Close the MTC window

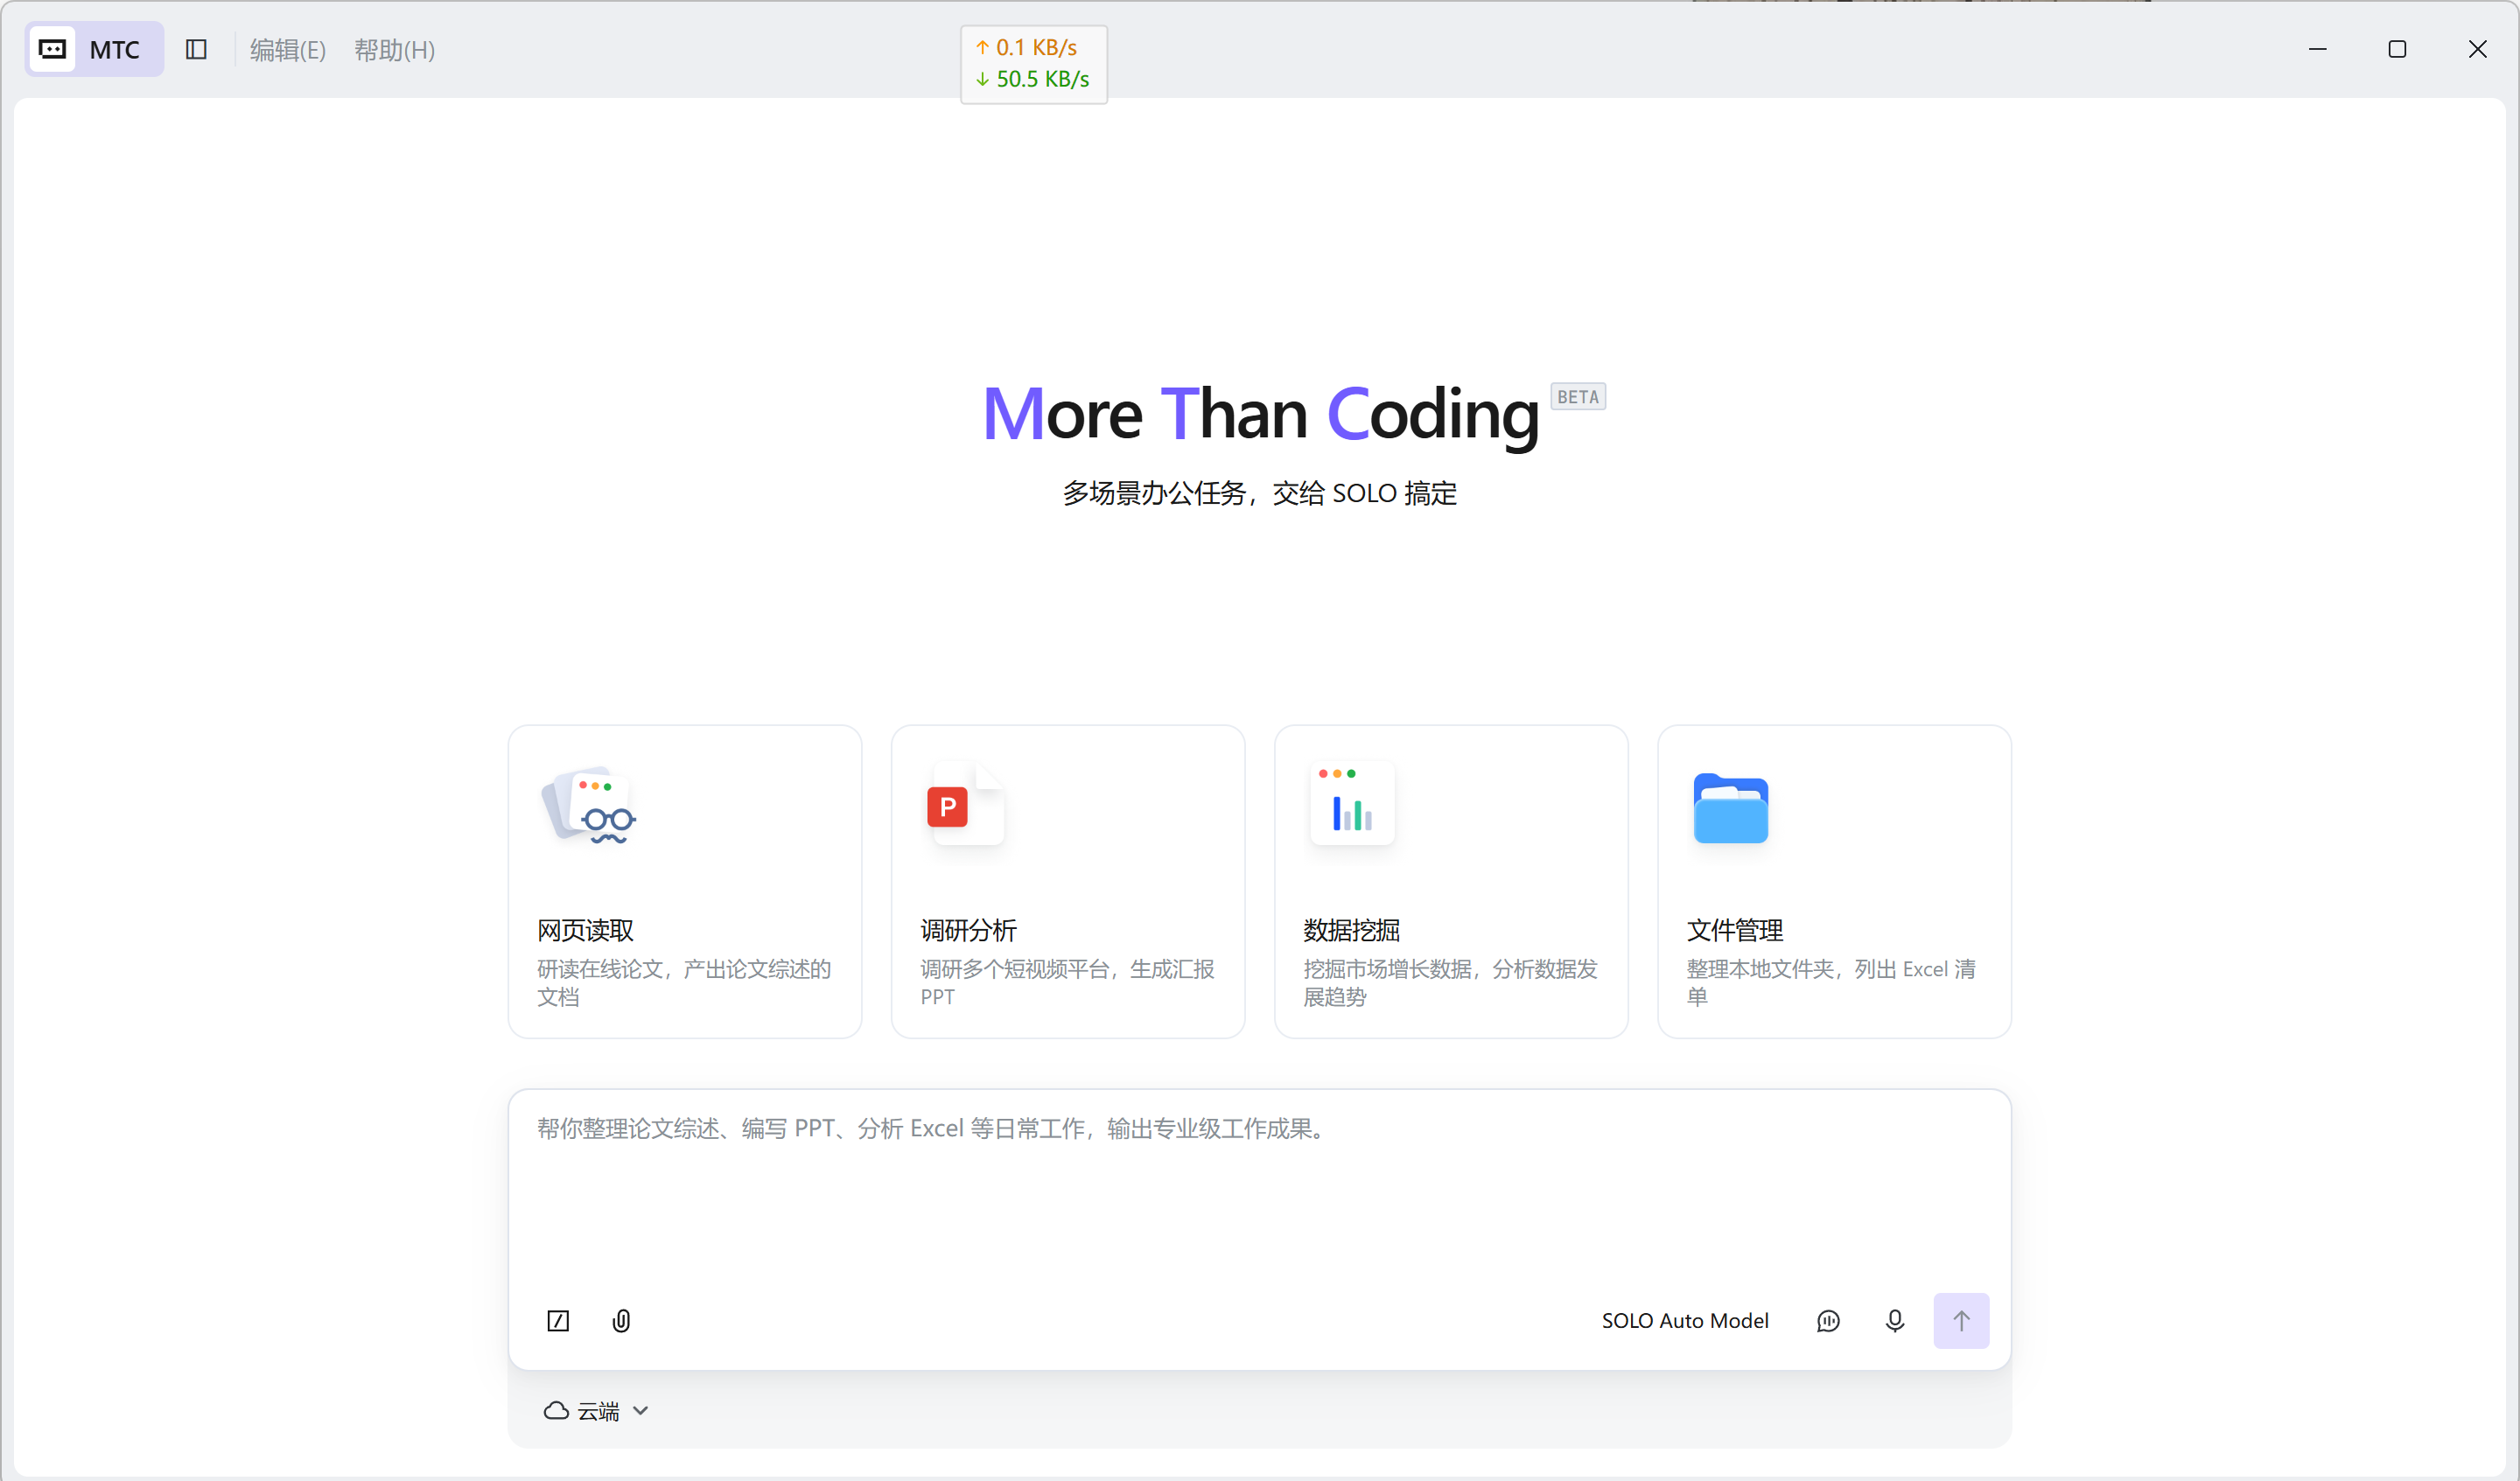[2477, 49]
